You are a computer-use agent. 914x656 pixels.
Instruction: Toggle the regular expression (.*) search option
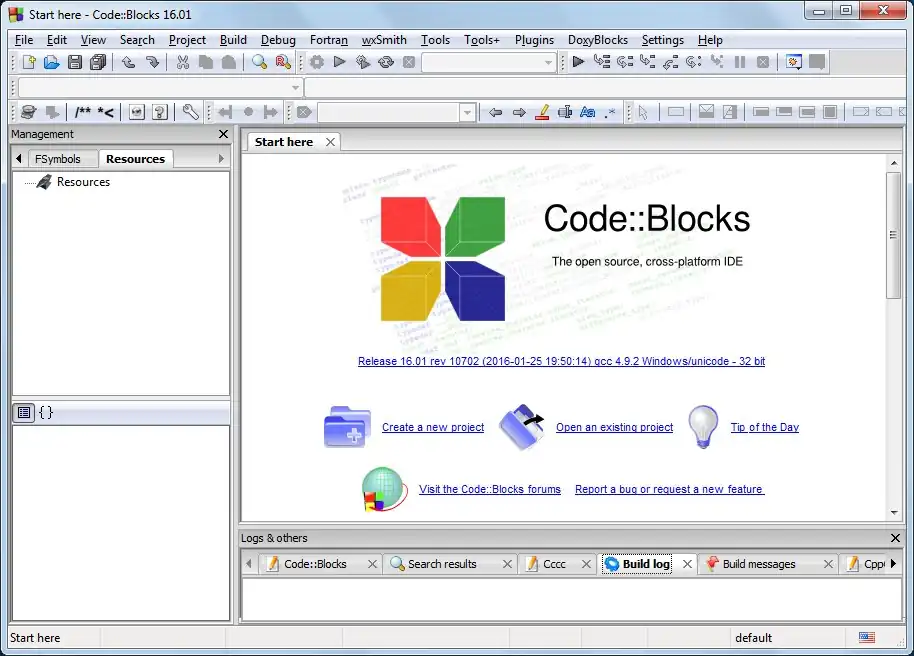click(x=611, y=112)
